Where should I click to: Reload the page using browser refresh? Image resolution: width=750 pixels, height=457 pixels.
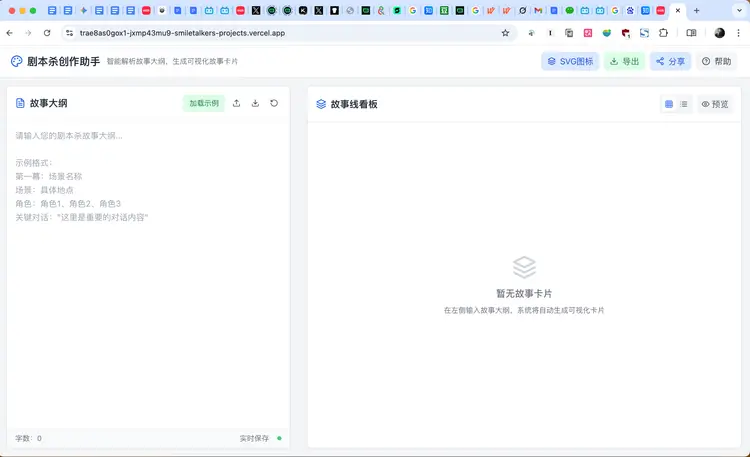(46, 33)
